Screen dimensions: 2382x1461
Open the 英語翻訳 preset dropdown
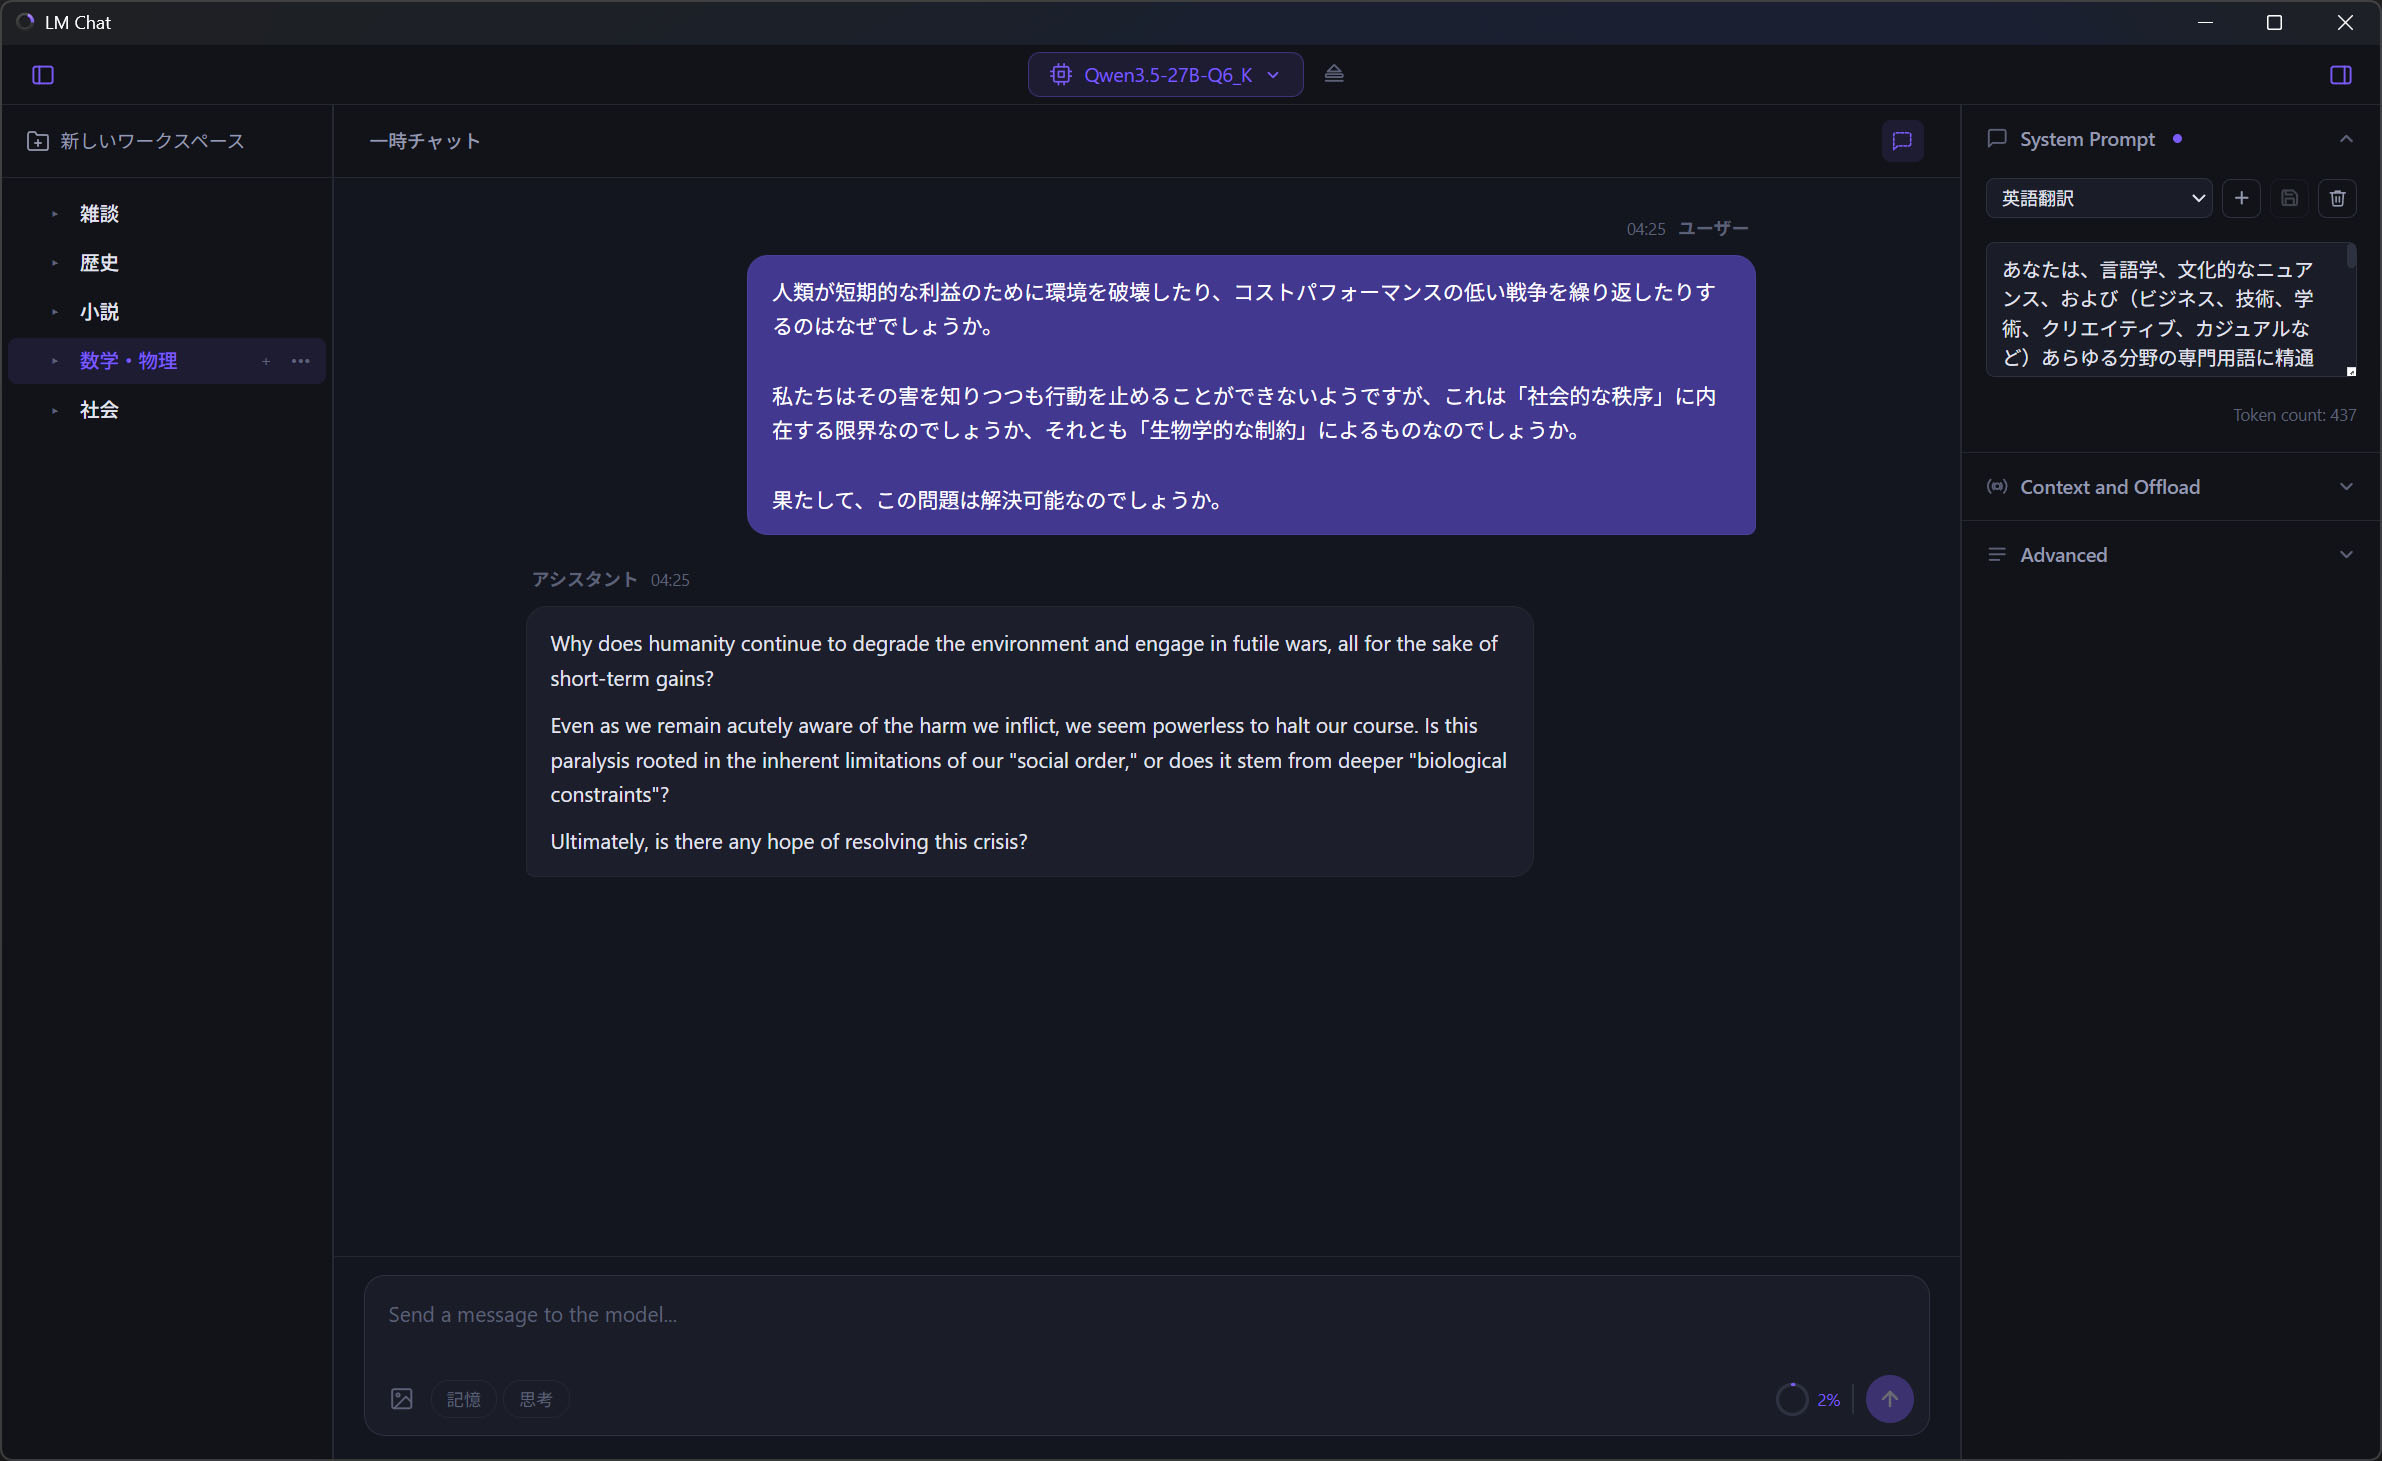pyautogui.click(x=2099, y=198)
